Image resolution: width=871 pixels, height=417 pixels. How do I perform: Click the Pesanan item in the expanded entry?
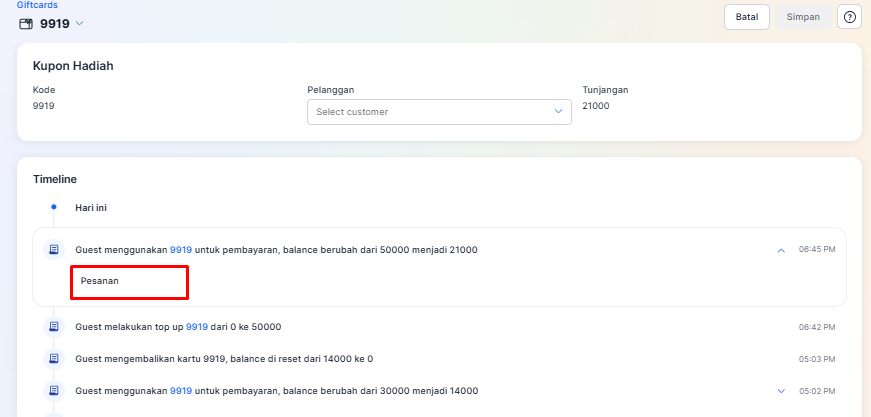point(100,281)
